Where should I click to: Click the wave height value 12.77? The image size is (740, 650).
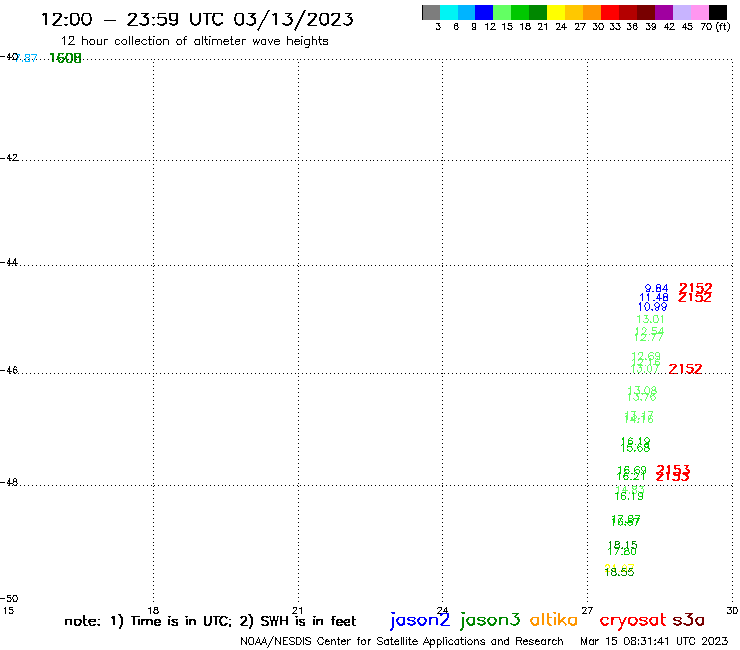[x=649, y=337]
